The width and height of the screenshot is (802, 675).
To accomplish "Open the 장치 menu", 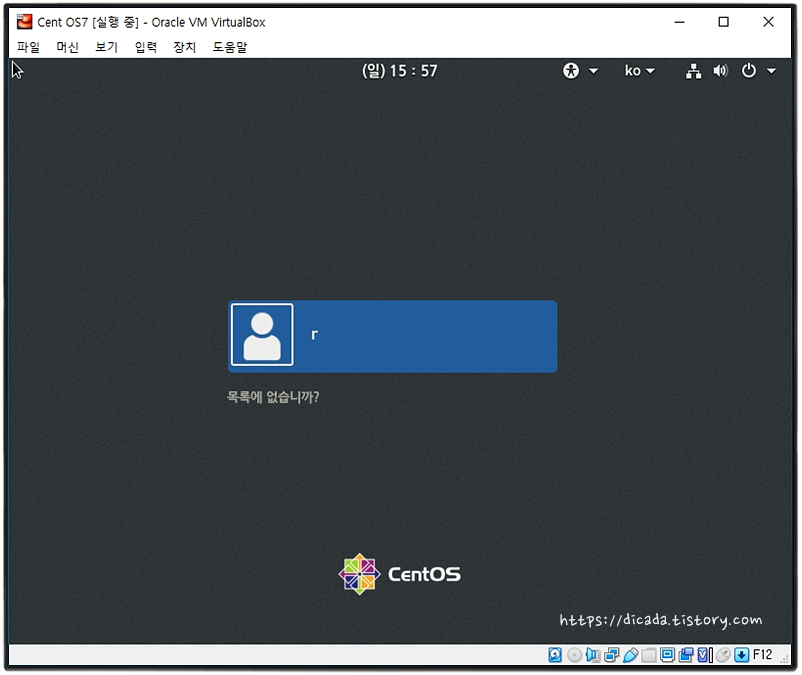I will 185,47.
